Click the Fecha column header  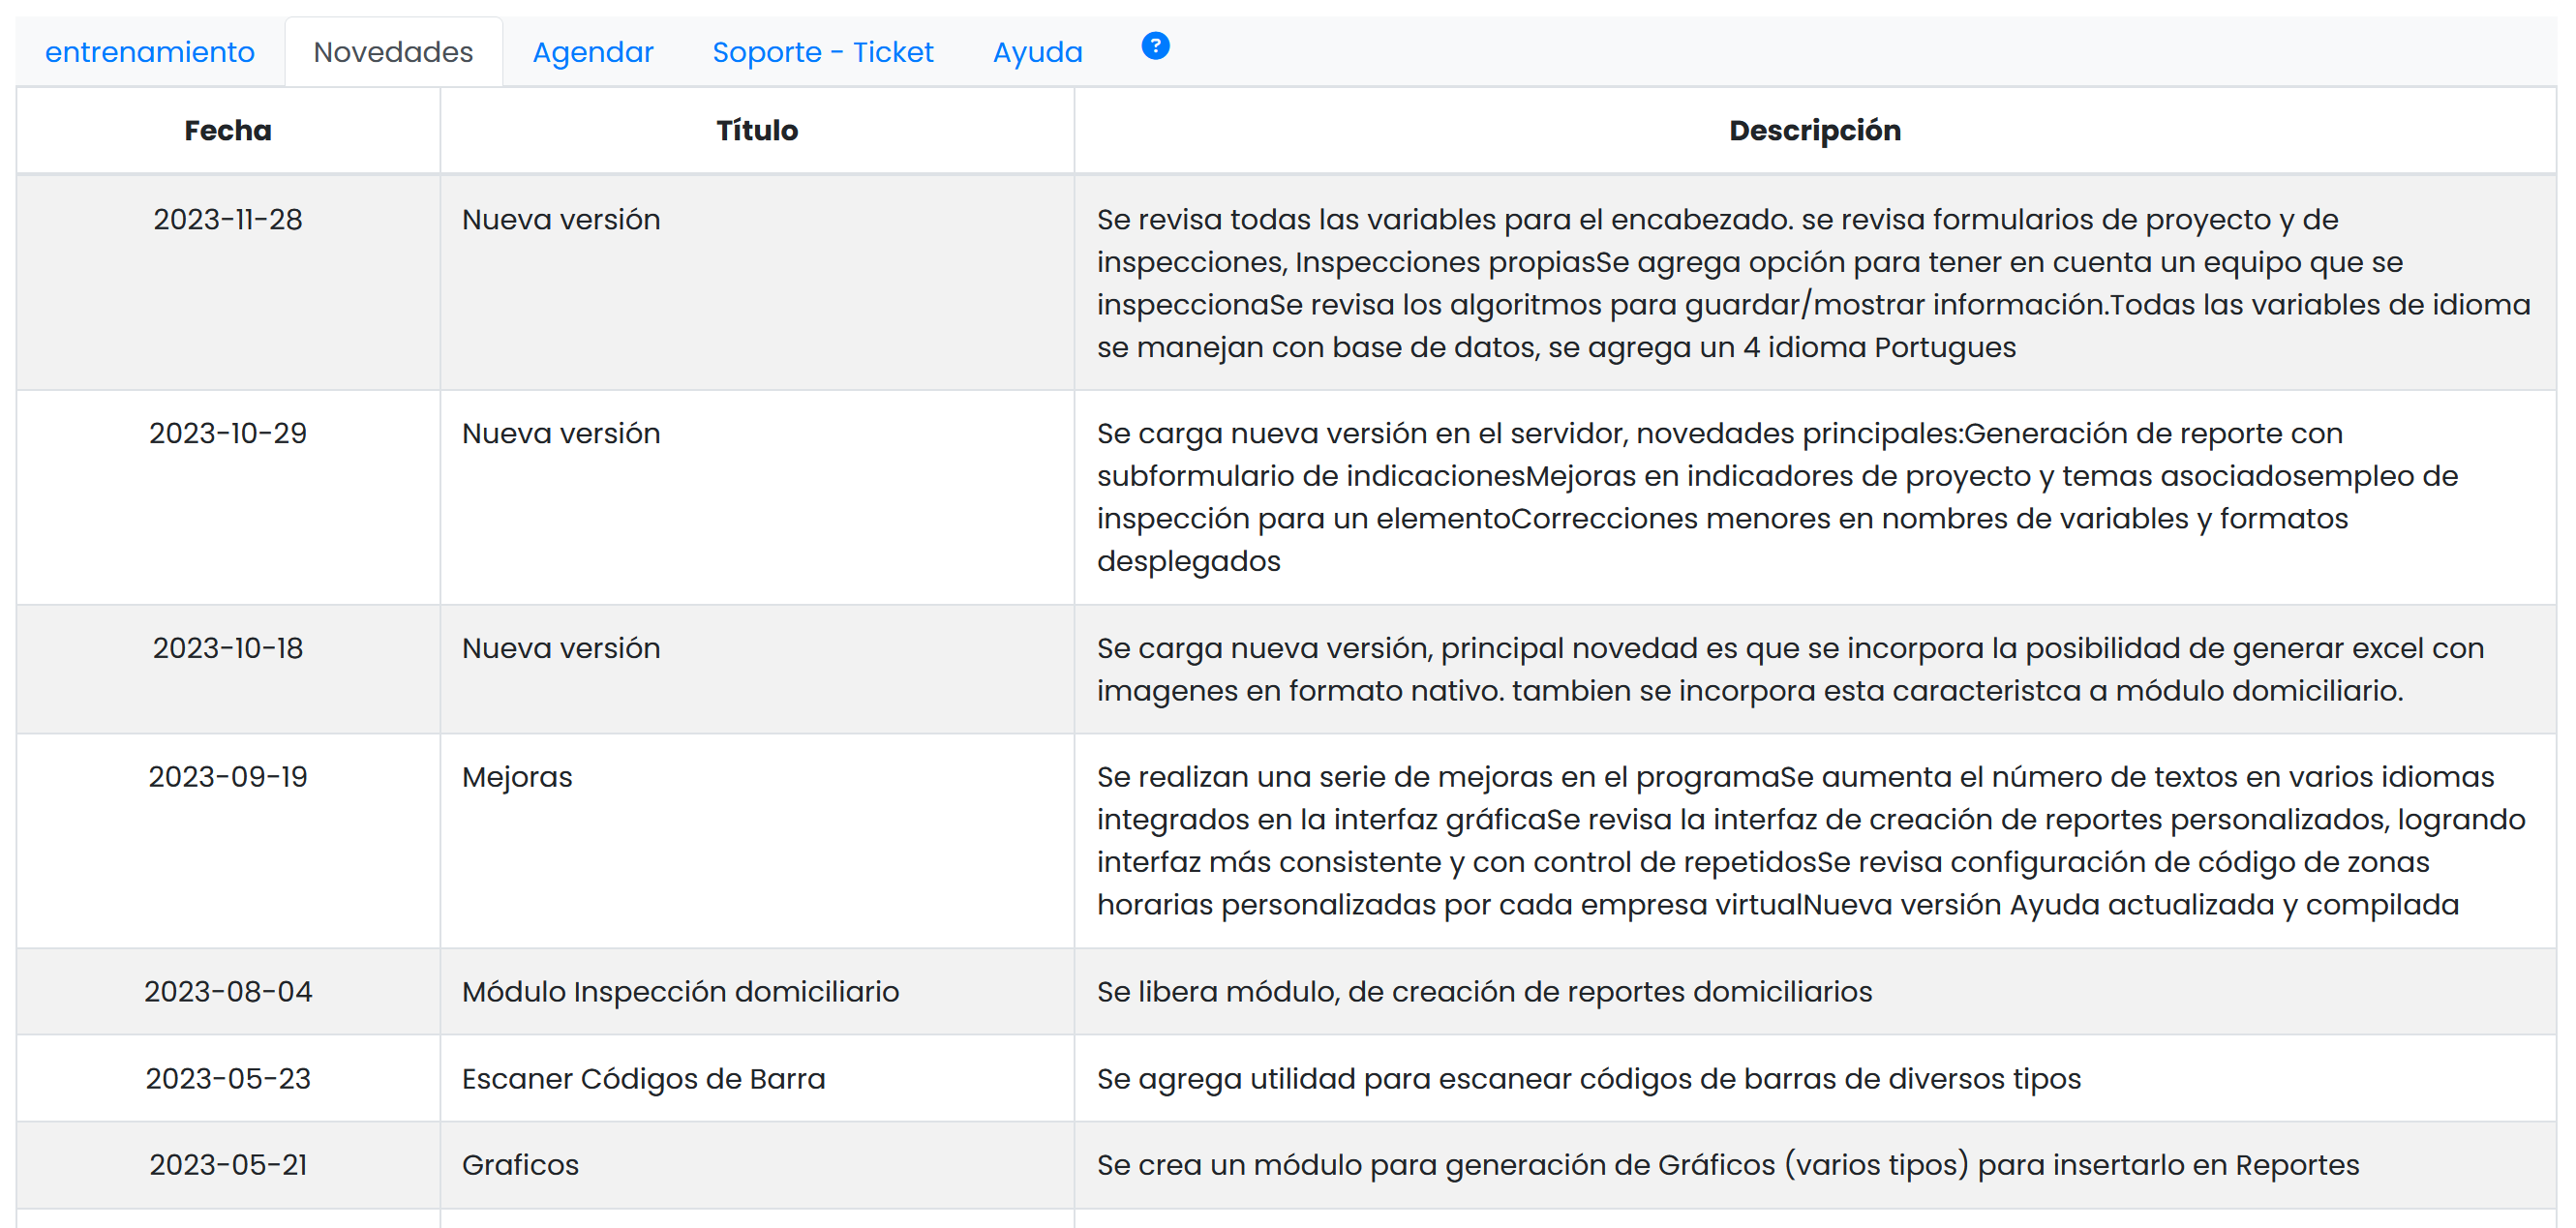click(x=228, y=131)
